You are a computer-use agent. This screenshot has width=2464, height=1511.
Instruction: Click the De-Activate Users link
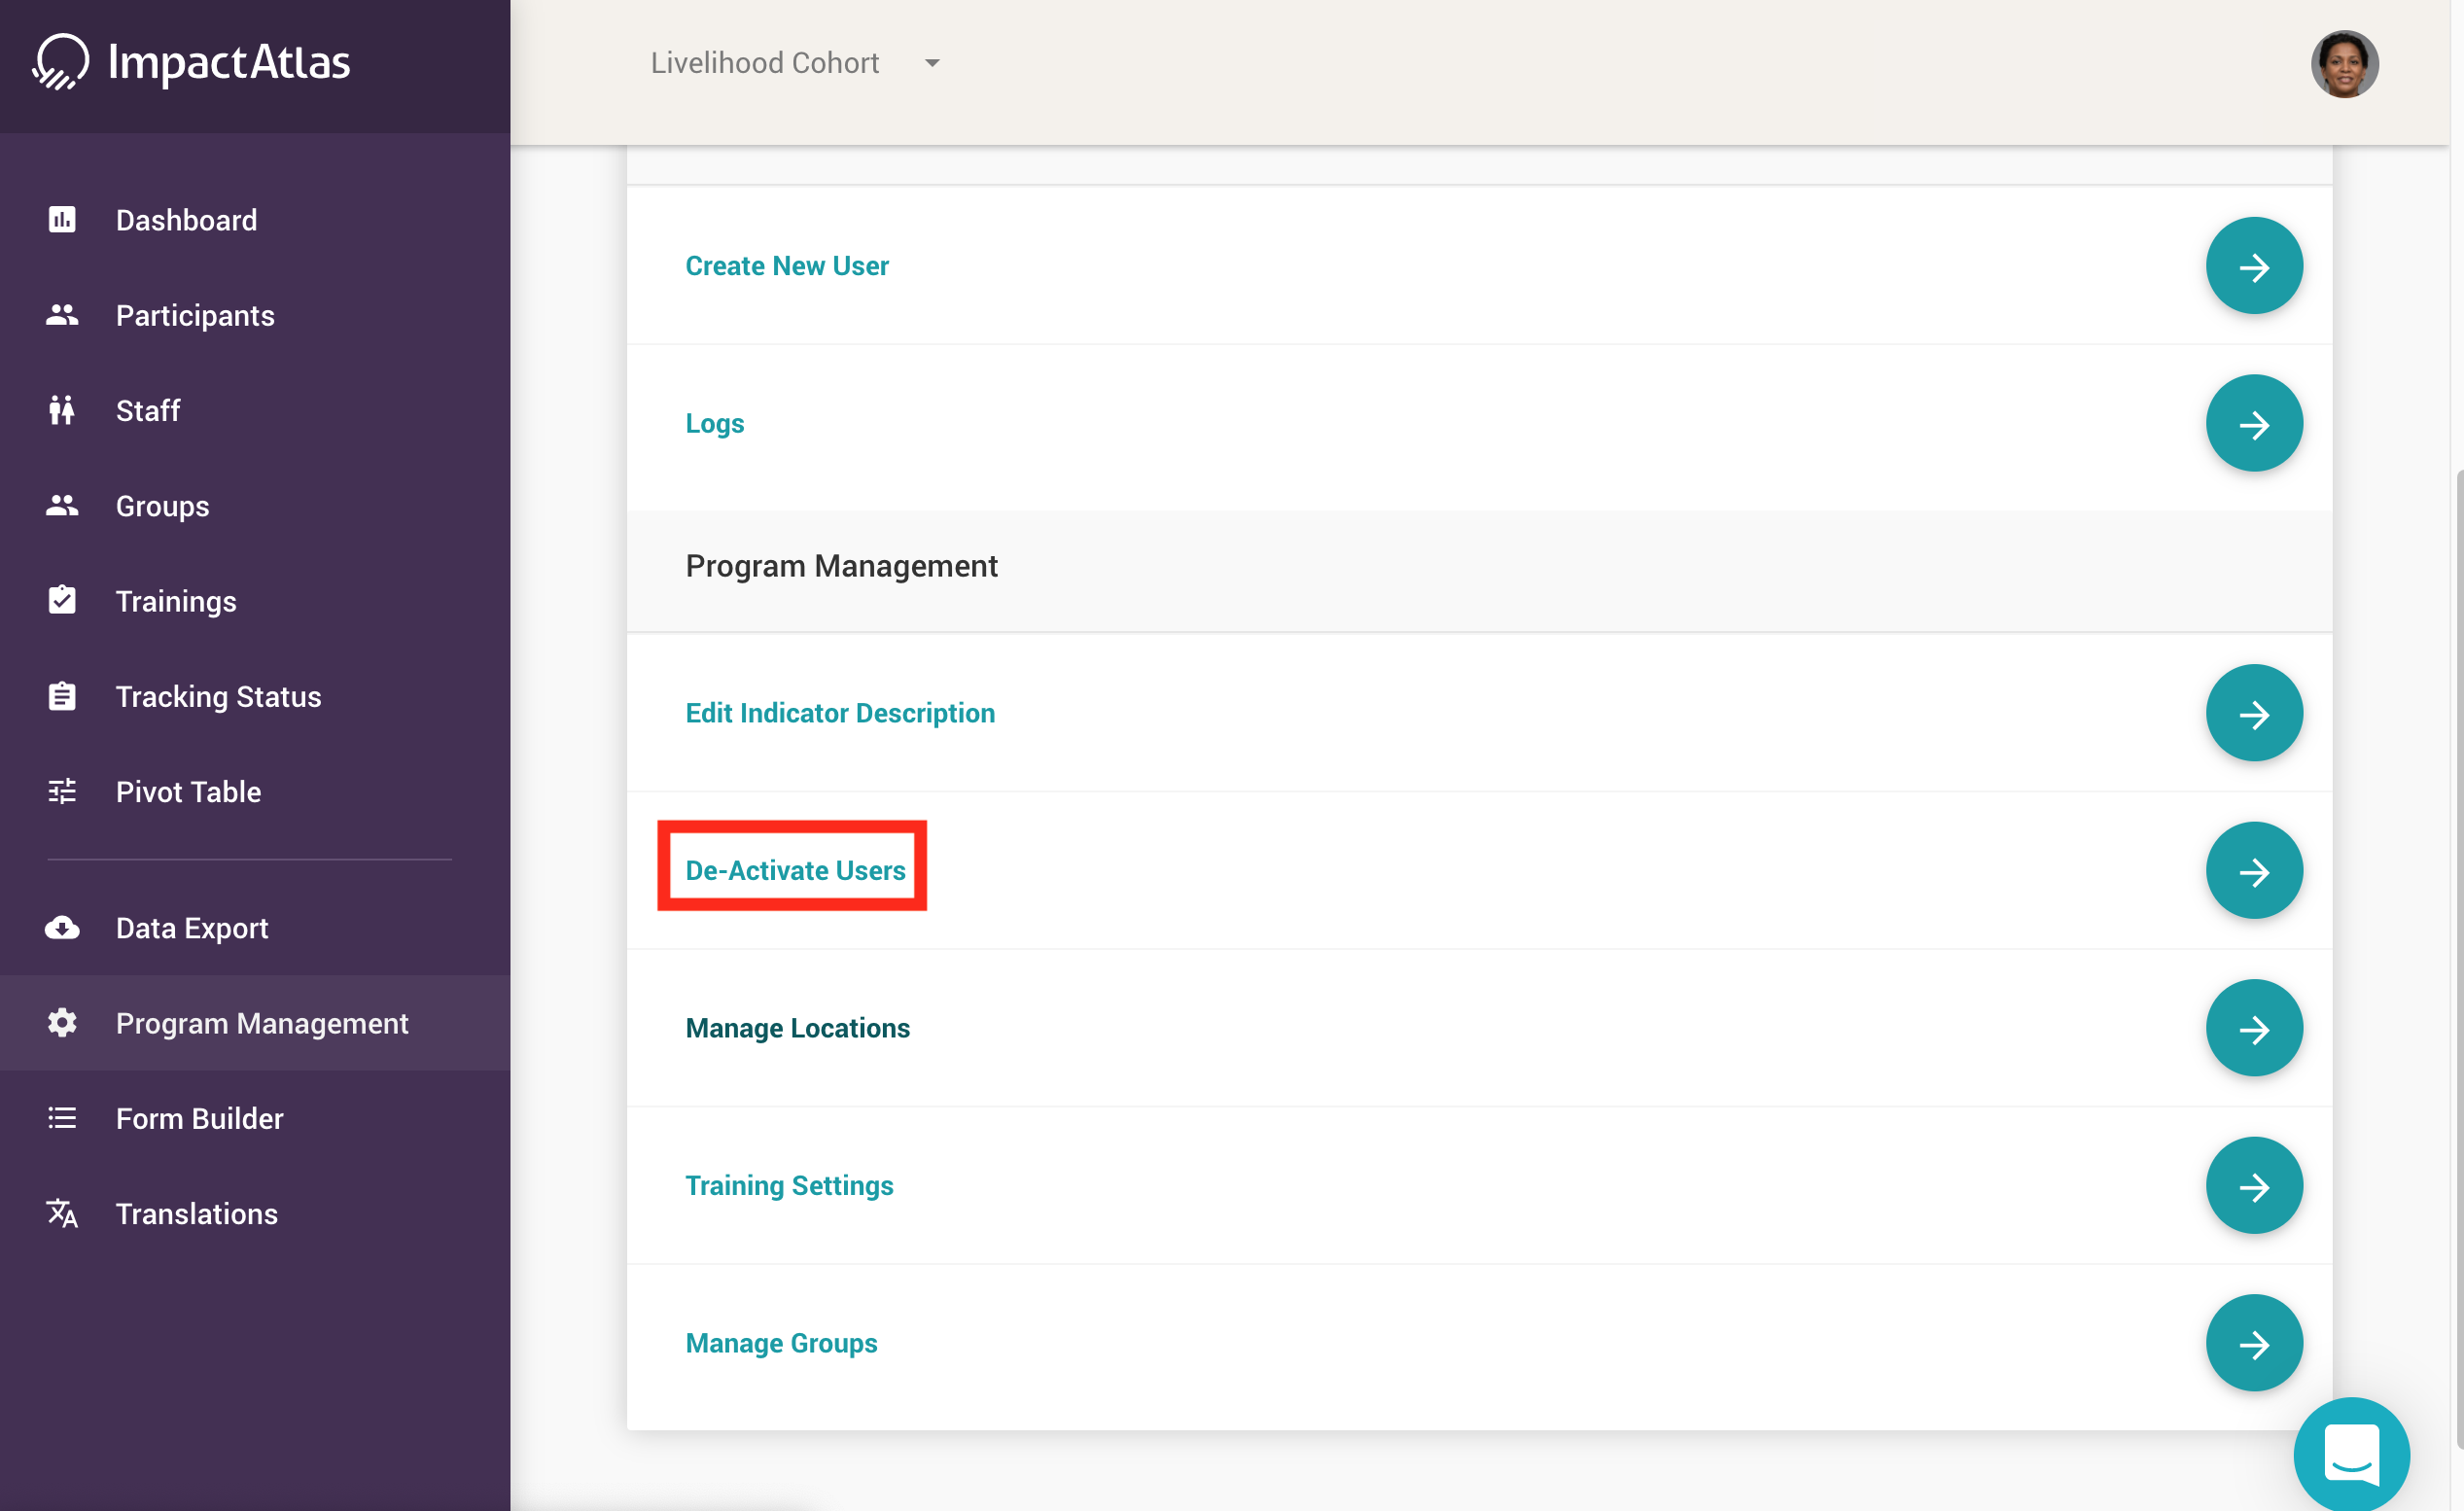795,870
